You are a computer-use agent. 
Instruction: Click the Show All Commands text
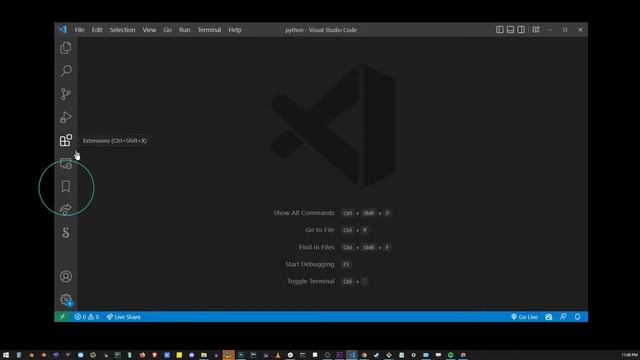tap(304, 213)
